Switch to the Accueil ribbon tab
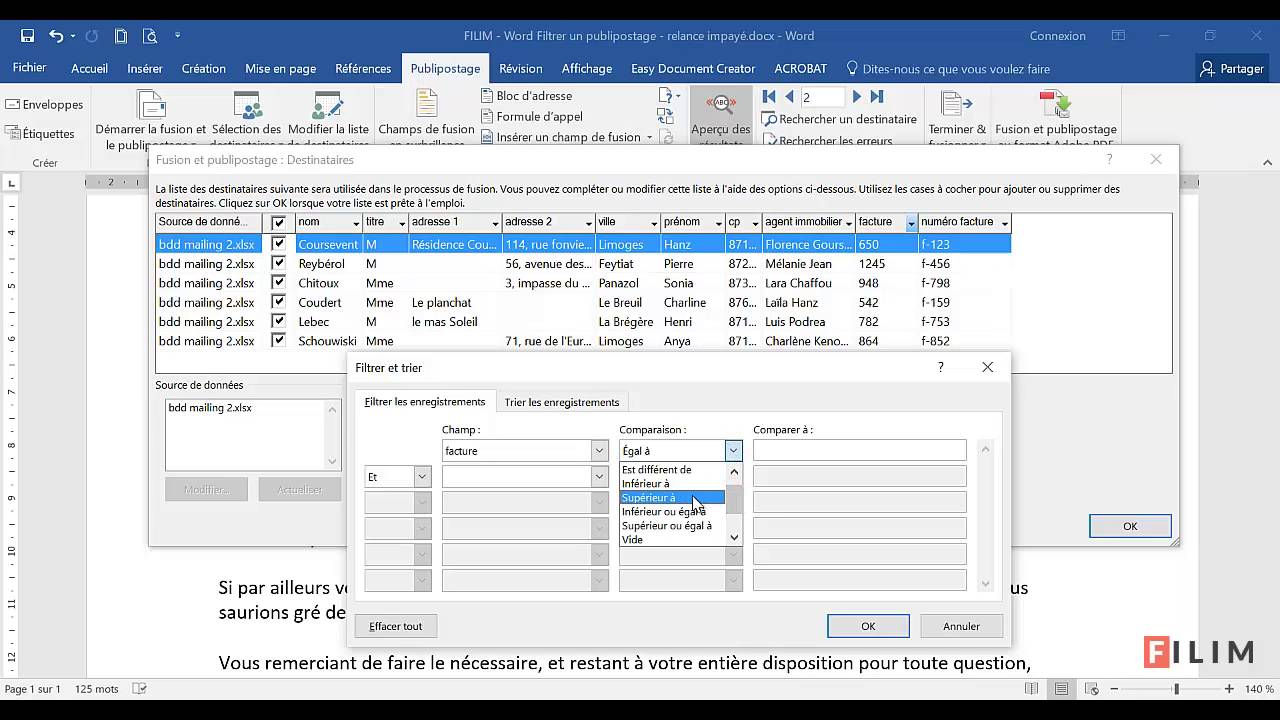Screen dimensions: 1280x720 [90, 69]
